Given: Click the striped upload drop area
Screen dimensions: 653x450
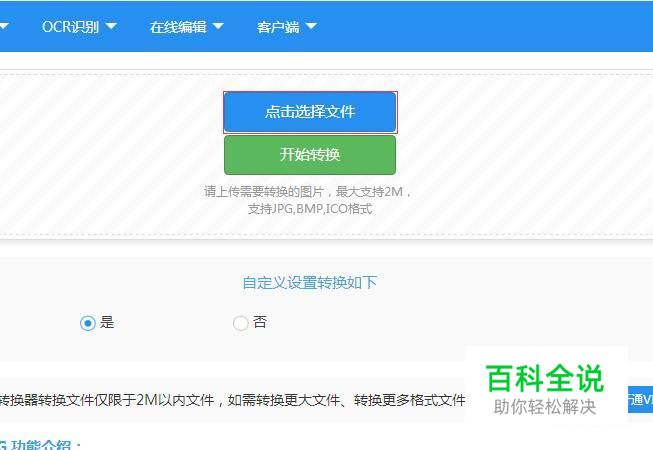Looking at the screenshot, I should pos(326,154).
